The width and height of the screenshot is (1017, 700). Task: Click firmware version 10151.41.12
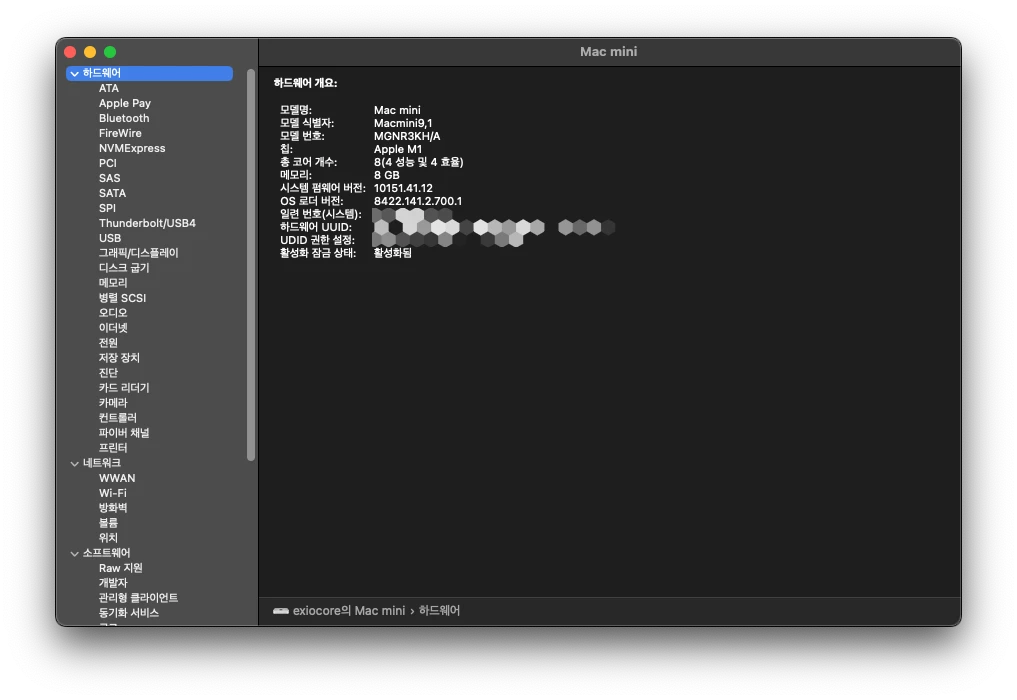click(x=403, y=188)
